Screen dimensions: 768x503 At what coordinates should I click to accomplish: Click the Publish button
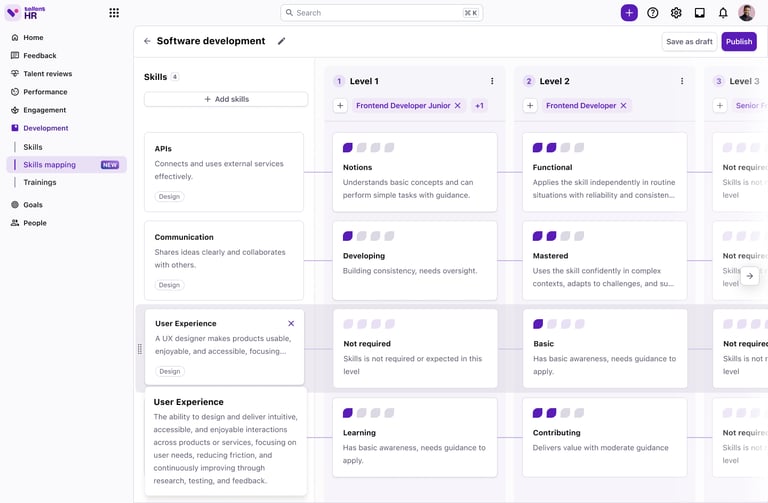pyautogui.click(x=739, y=42)
